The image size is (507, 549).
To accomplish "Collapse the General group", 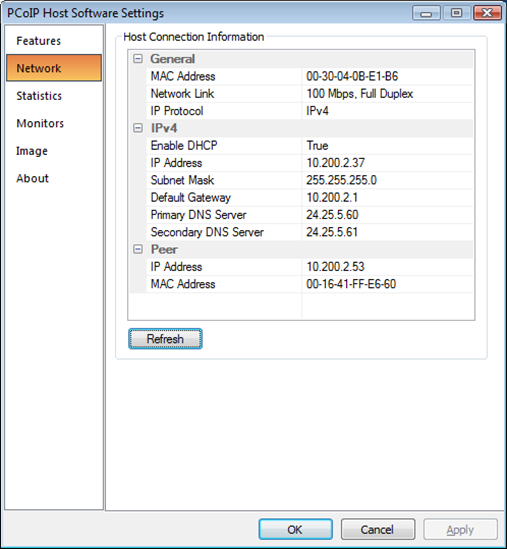I will pos(138,58).
